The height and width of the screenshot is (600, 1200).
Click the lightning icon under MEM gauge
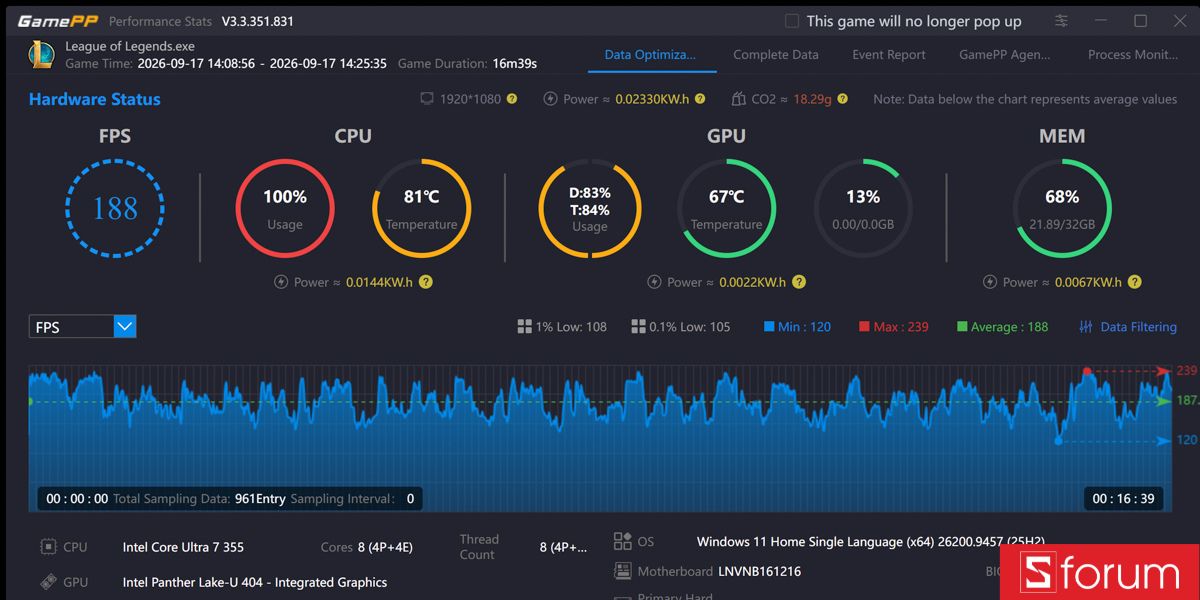coord(990,282)
